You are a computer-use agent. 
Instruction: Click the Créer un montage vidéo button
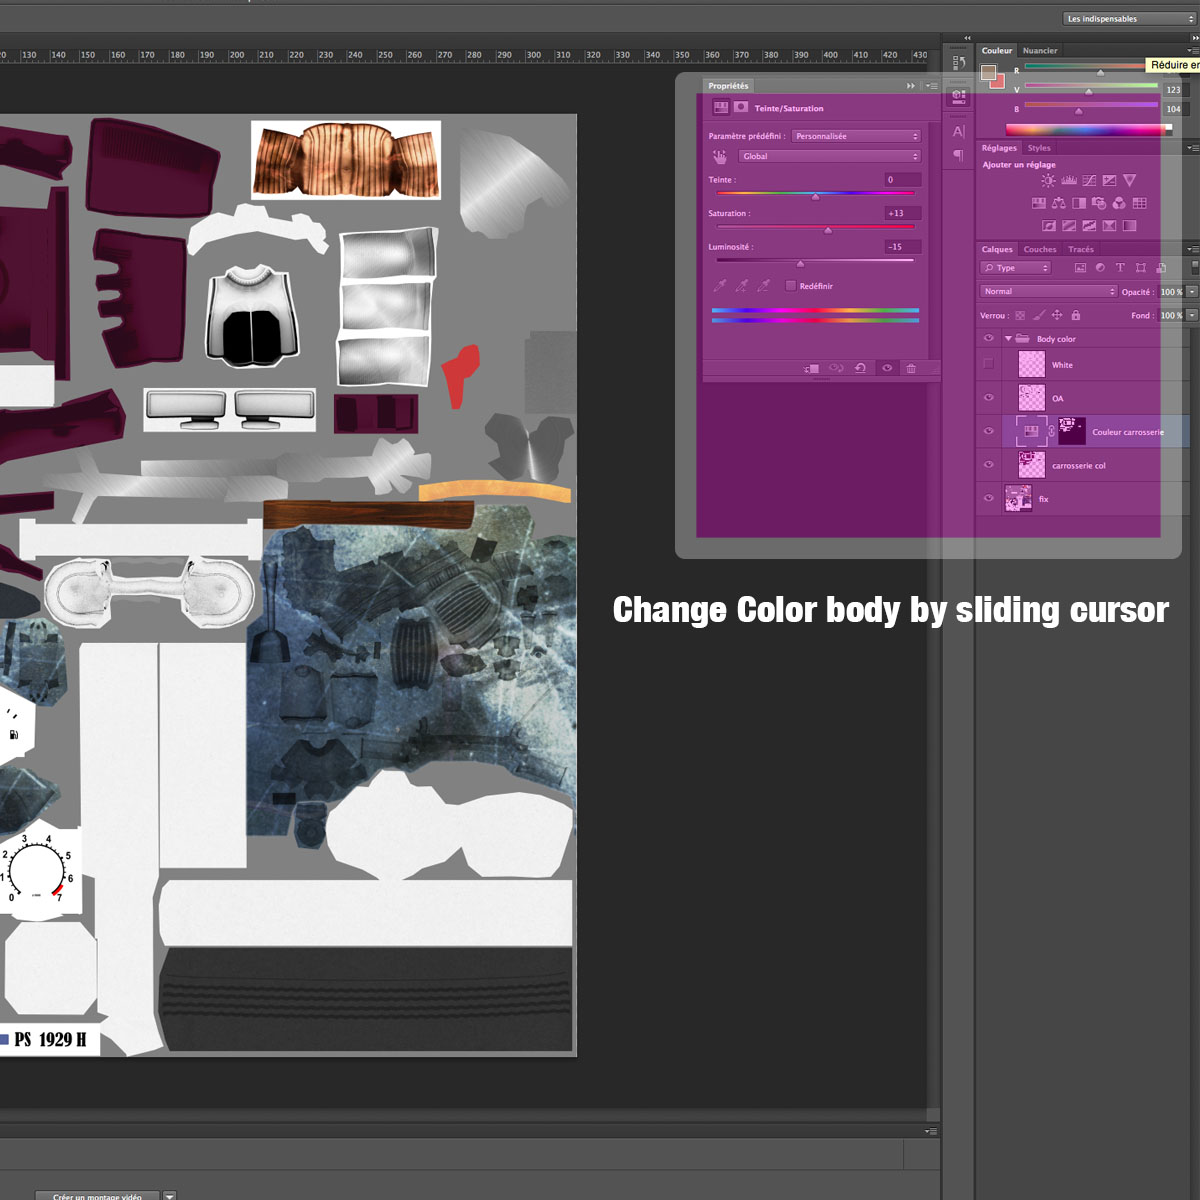tap(98, 1195)
